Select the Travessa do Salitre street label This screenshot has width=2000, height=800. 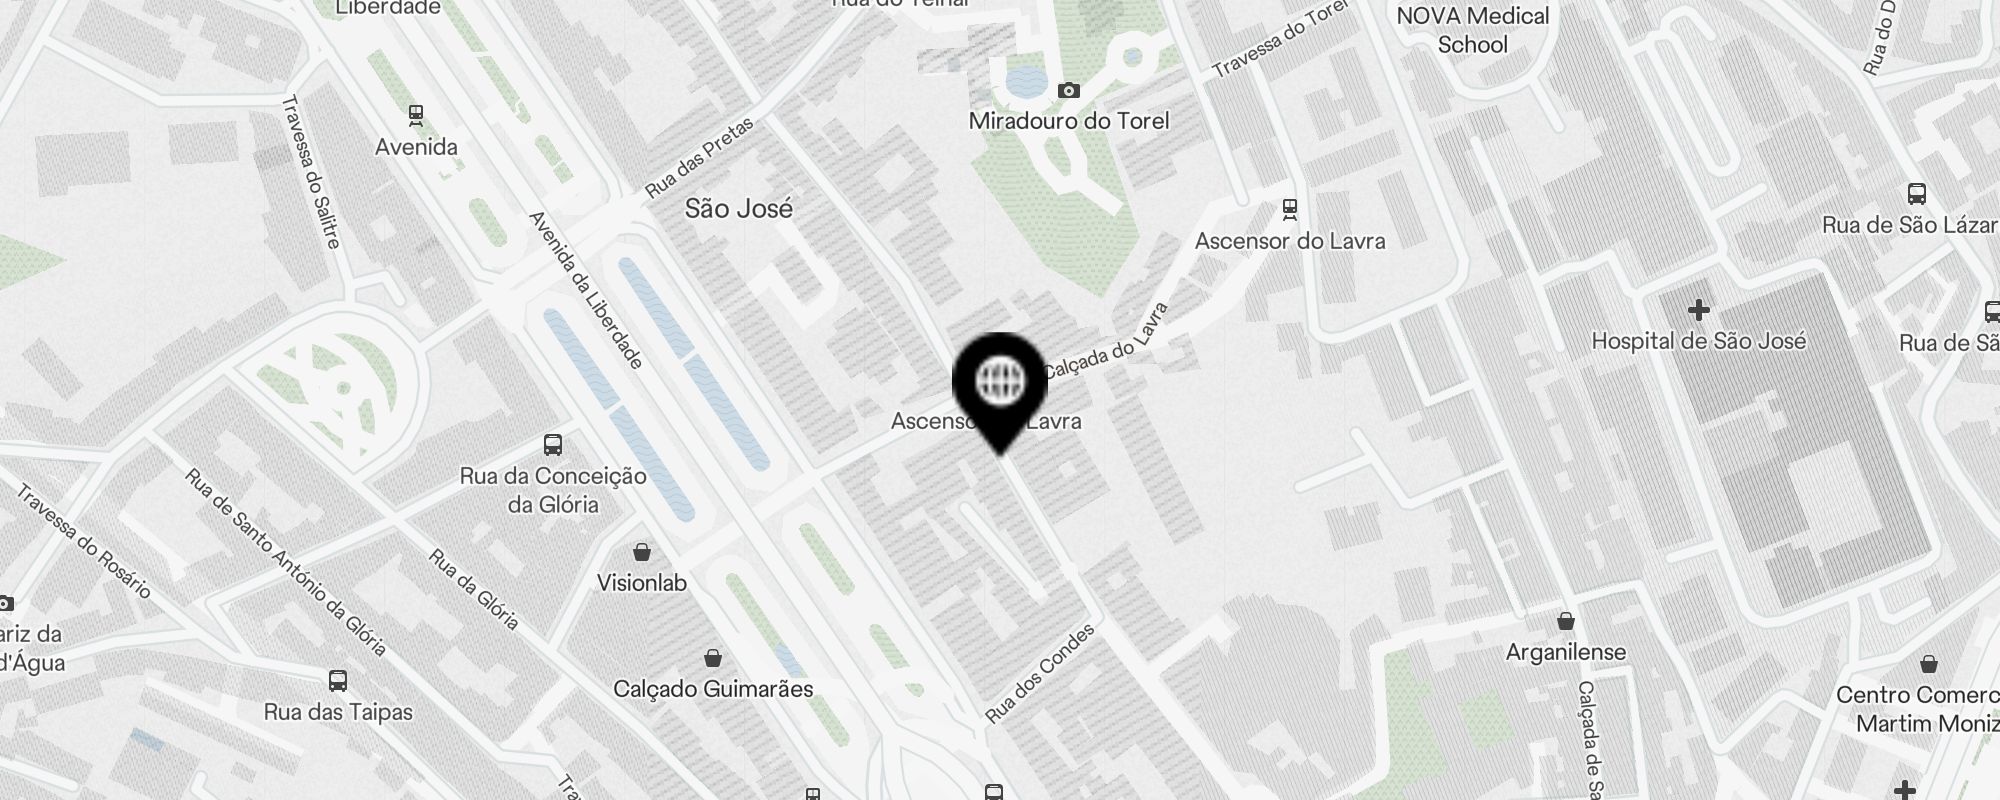tap(312, 171)
